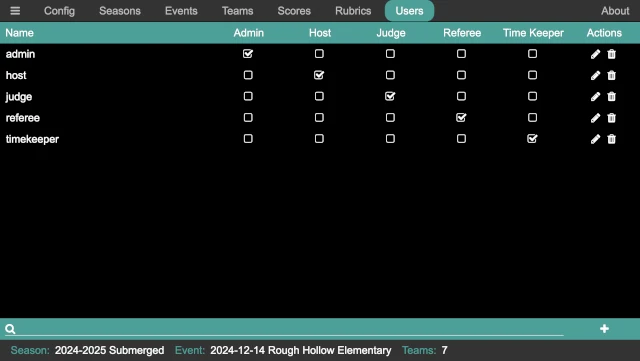Image resolution: width=640 pixels, height=361 pixels.
Task: Open the Rubrics tab
Action: click(x=353, y=11)
